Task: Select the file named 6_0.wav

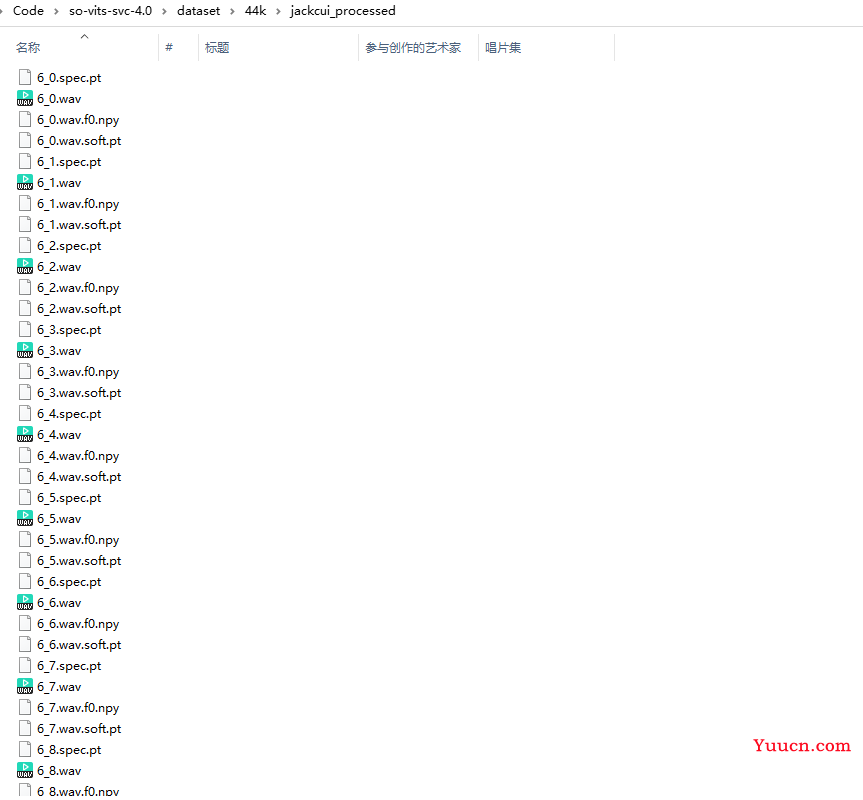Action: [x=59, y=98]
